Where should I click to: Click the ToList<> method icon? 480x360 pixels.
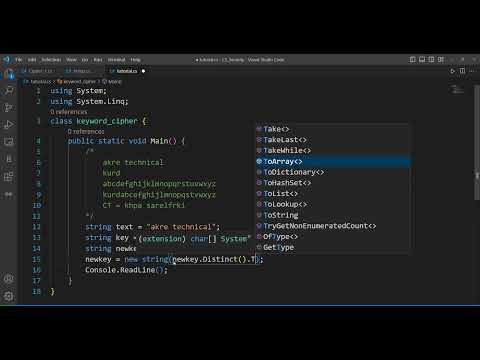[259, 193]
